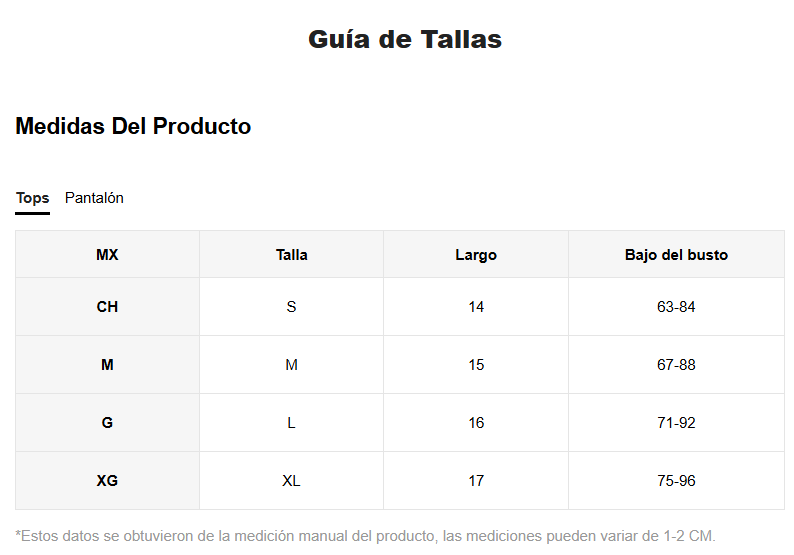
Task: Select the M size in MX column
Action: (107, 365)
